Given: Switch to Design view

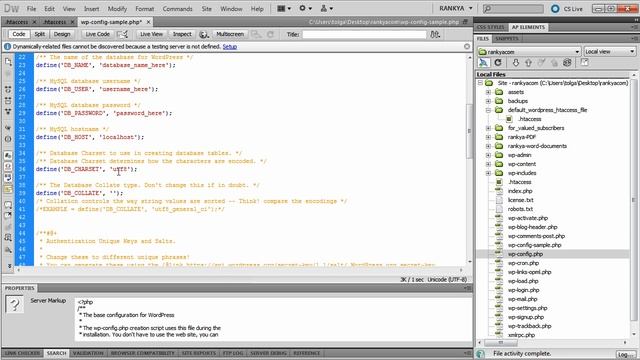Looking at the screenshot, I should [x=62, y=34].
